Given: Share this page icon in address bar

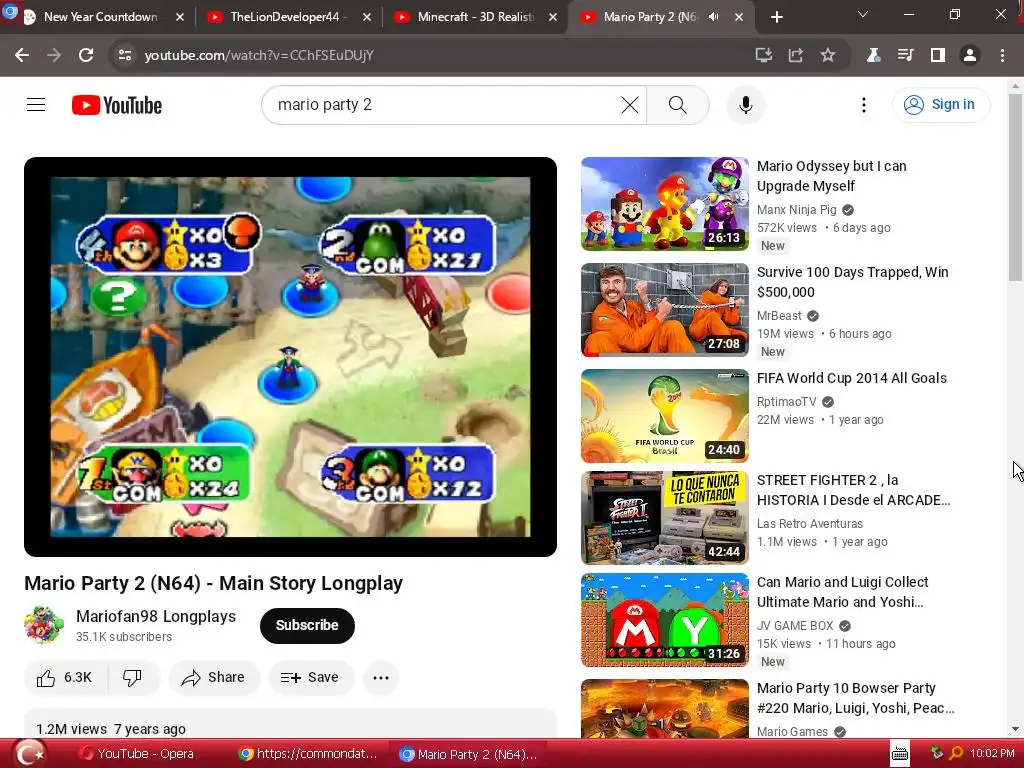Looking at the screenshot, I should [795, 56].
